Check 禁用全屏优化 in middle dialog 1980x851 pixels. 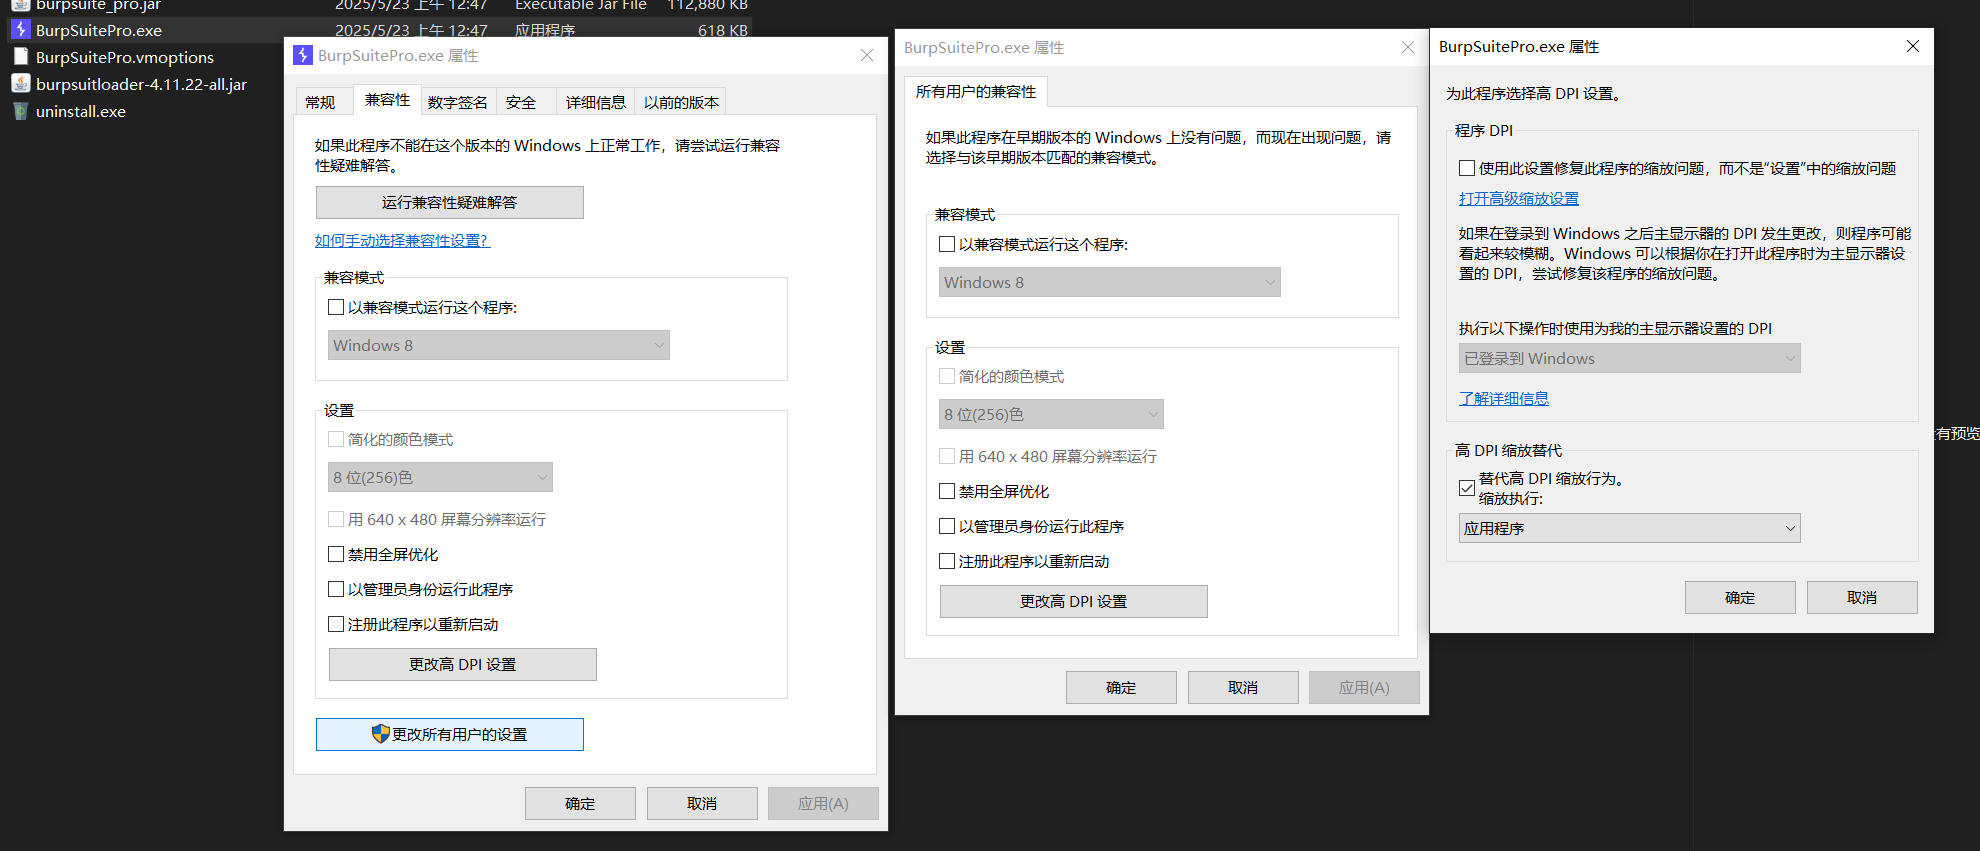947,491
